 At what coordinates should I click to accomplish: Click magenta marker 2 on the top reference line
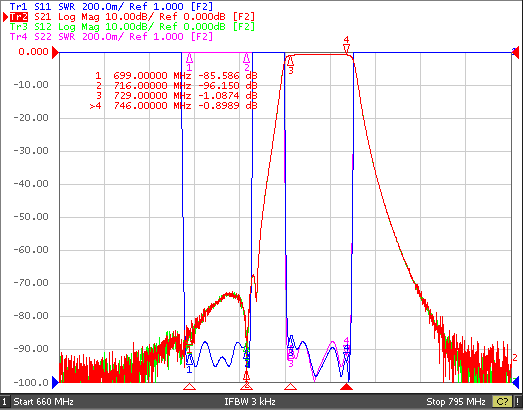click(x=246, y=62)
